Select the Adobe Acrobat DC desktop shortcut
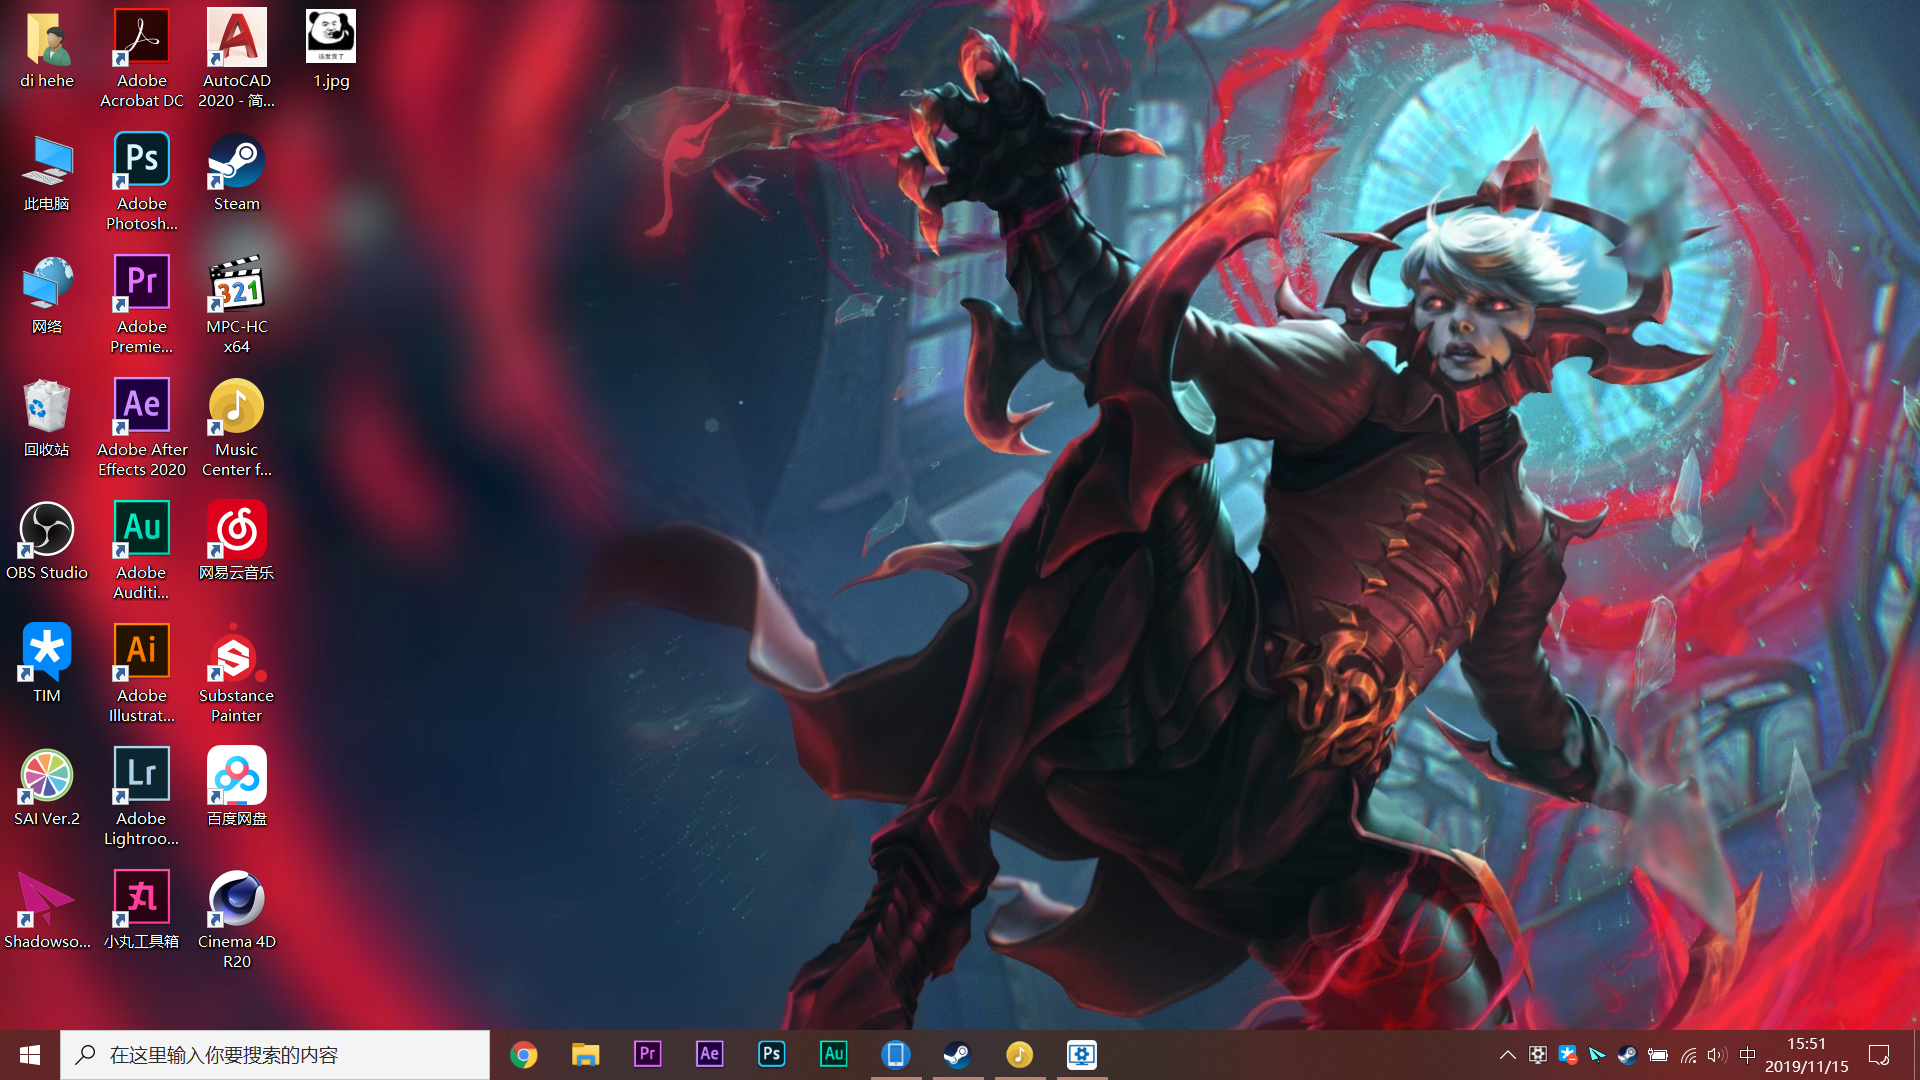This screenshot has width=1920, height=1080. point(142,58)
